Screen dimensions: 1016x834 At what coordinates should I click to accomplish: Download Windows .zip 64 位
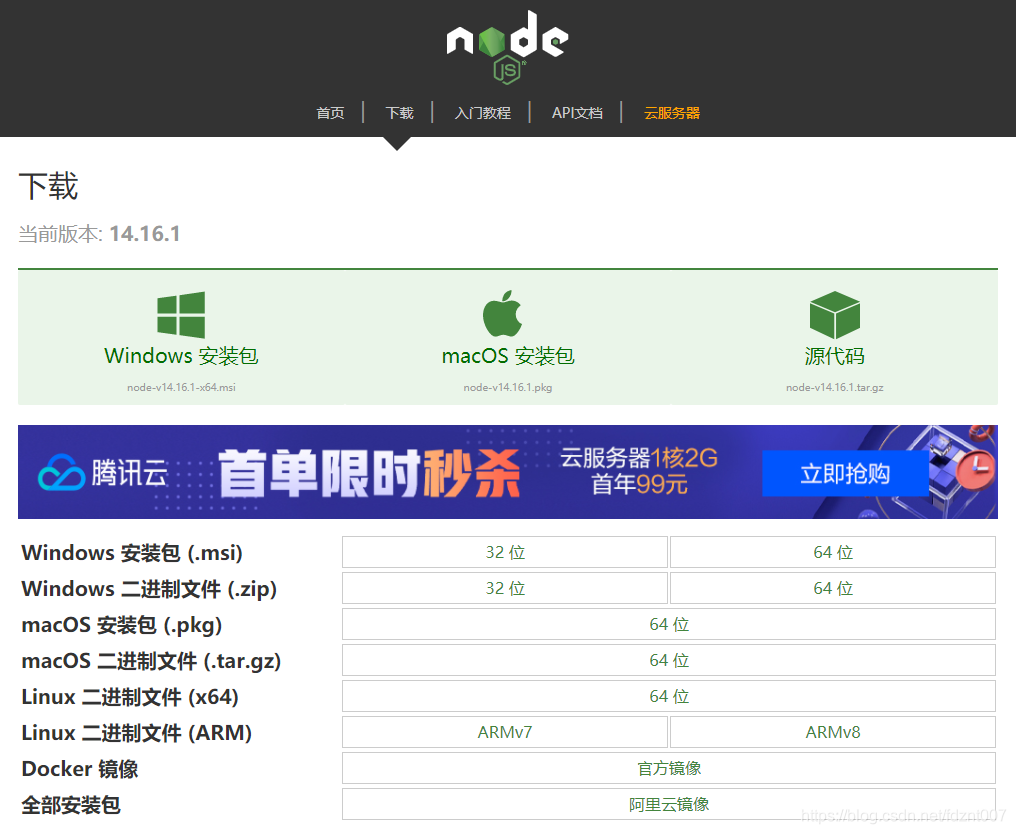tap(833, 588)
